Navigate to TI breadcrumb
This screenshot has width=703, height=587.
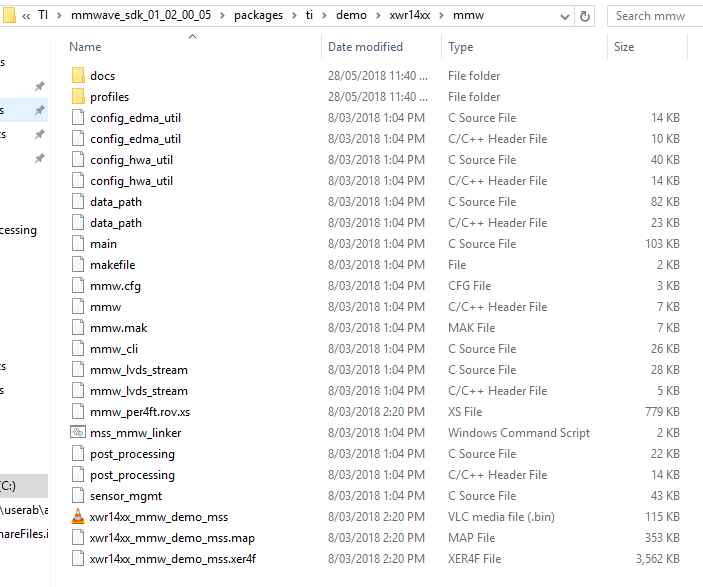43,15
